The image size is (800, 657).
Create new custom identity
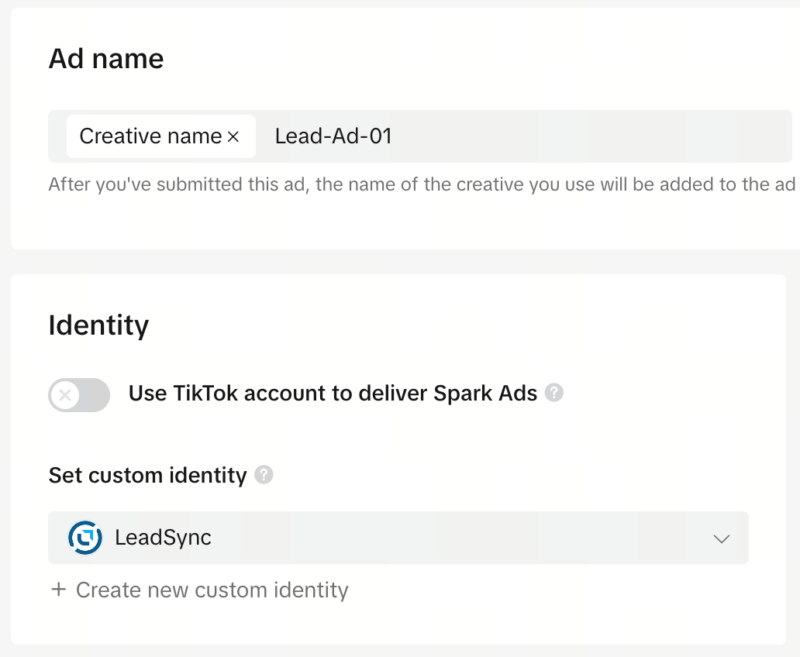199,590
